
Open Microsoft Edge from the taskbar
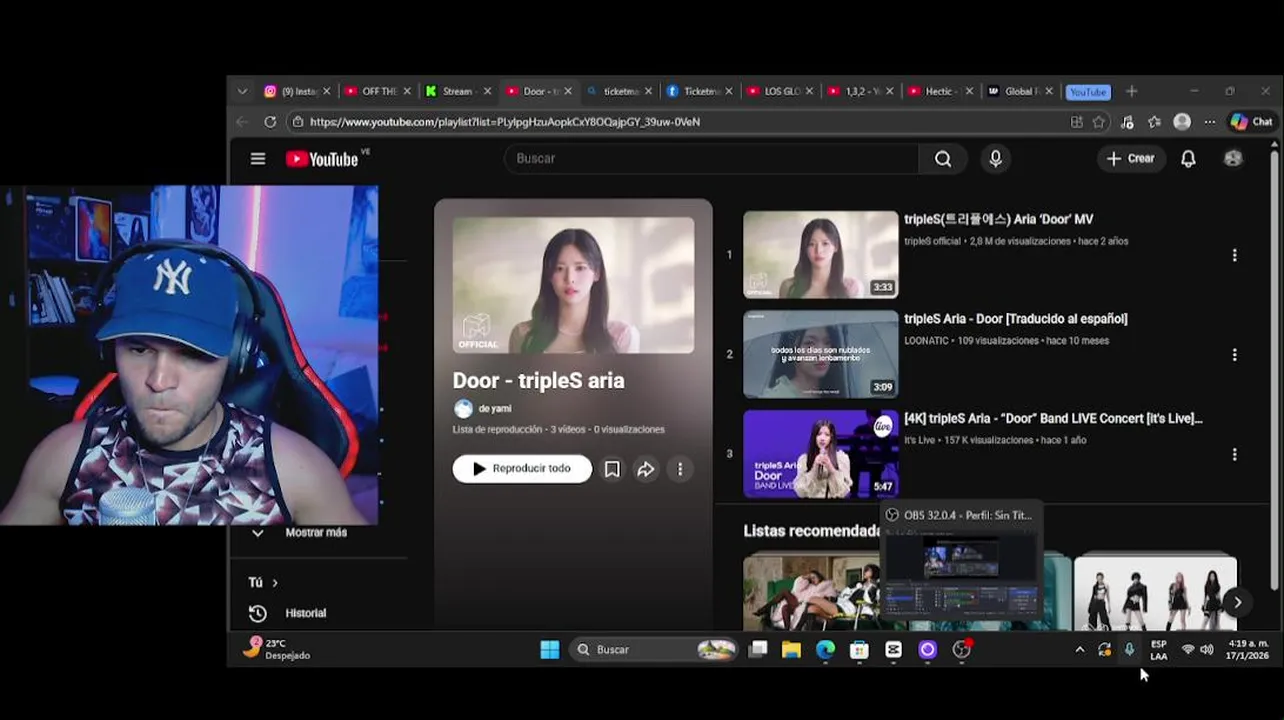coord(825,650)
